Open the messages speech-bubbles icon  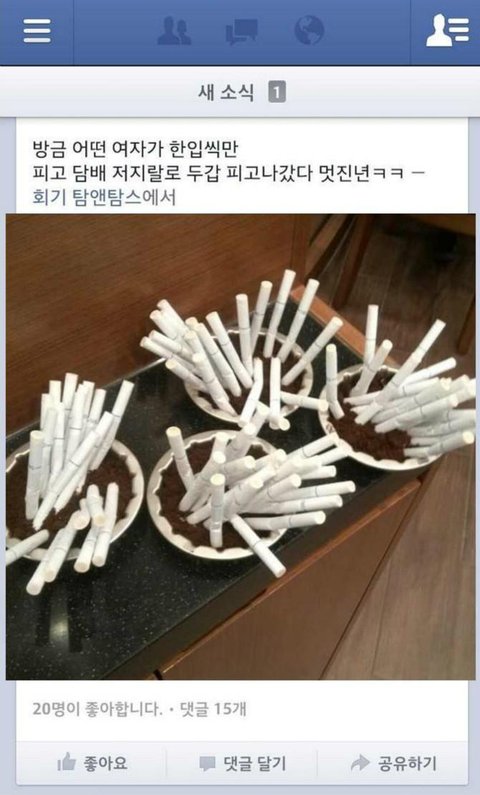[241, 31]
